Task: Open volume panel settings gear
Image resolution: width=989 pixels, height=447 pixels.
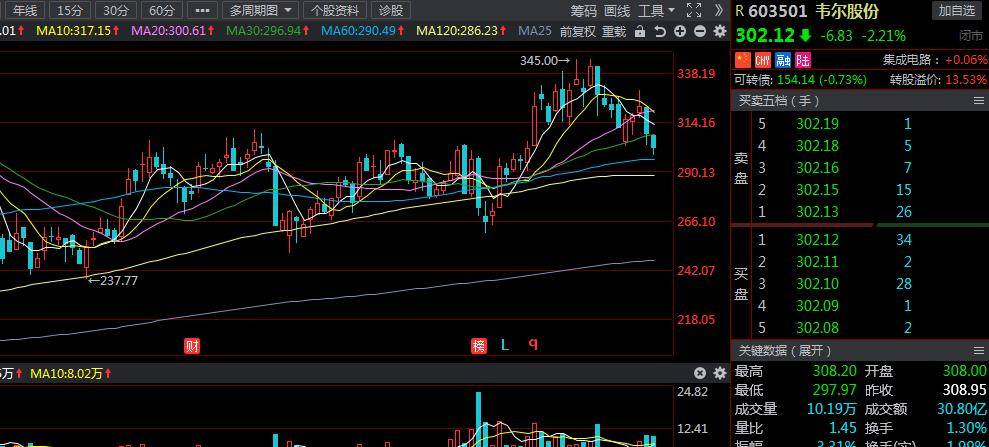Action: click(x=720, y=373)
